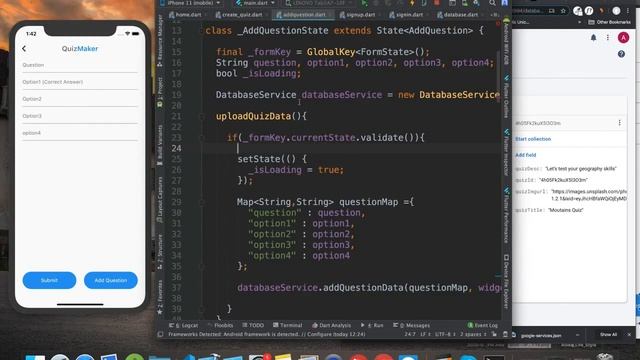Toggle the fold marker beside uploadQuizData()
640x360 pixels.
202,116
